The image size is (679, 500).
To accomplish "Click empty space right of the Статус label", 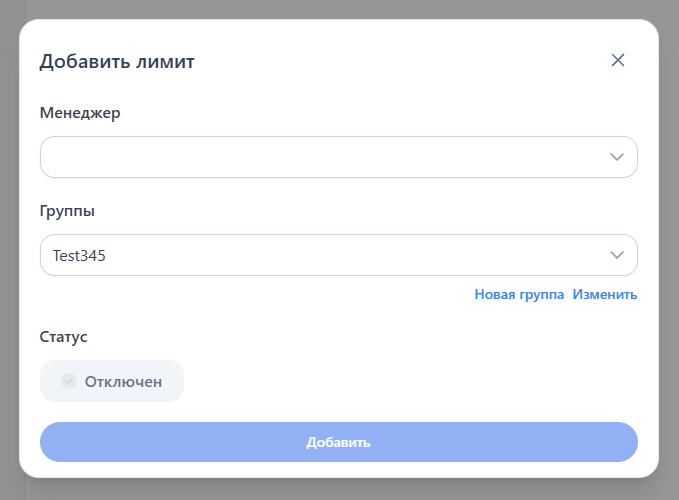I will 350,337.
